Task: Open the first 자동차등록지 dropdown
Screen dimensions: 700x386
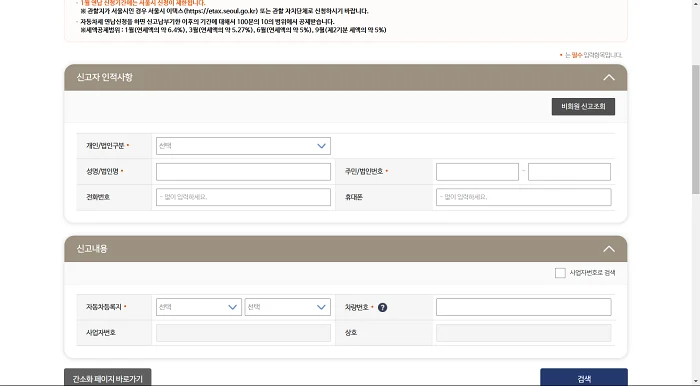Action: (x=199, y=307)
